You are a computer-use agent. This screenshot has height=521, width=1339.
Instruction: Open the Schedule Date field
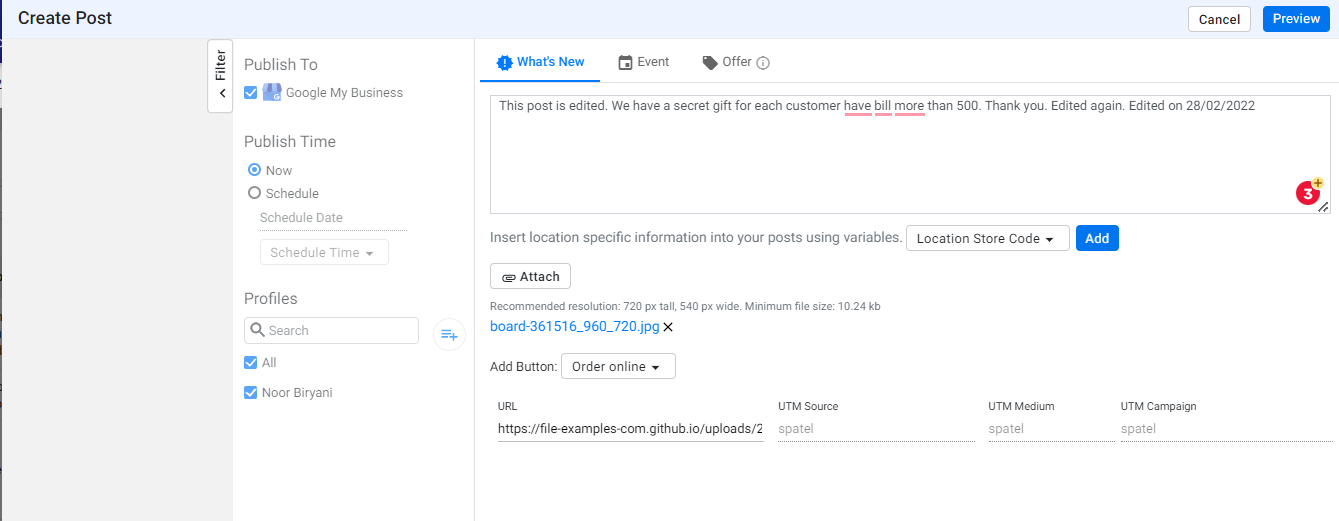click(332, 218)
